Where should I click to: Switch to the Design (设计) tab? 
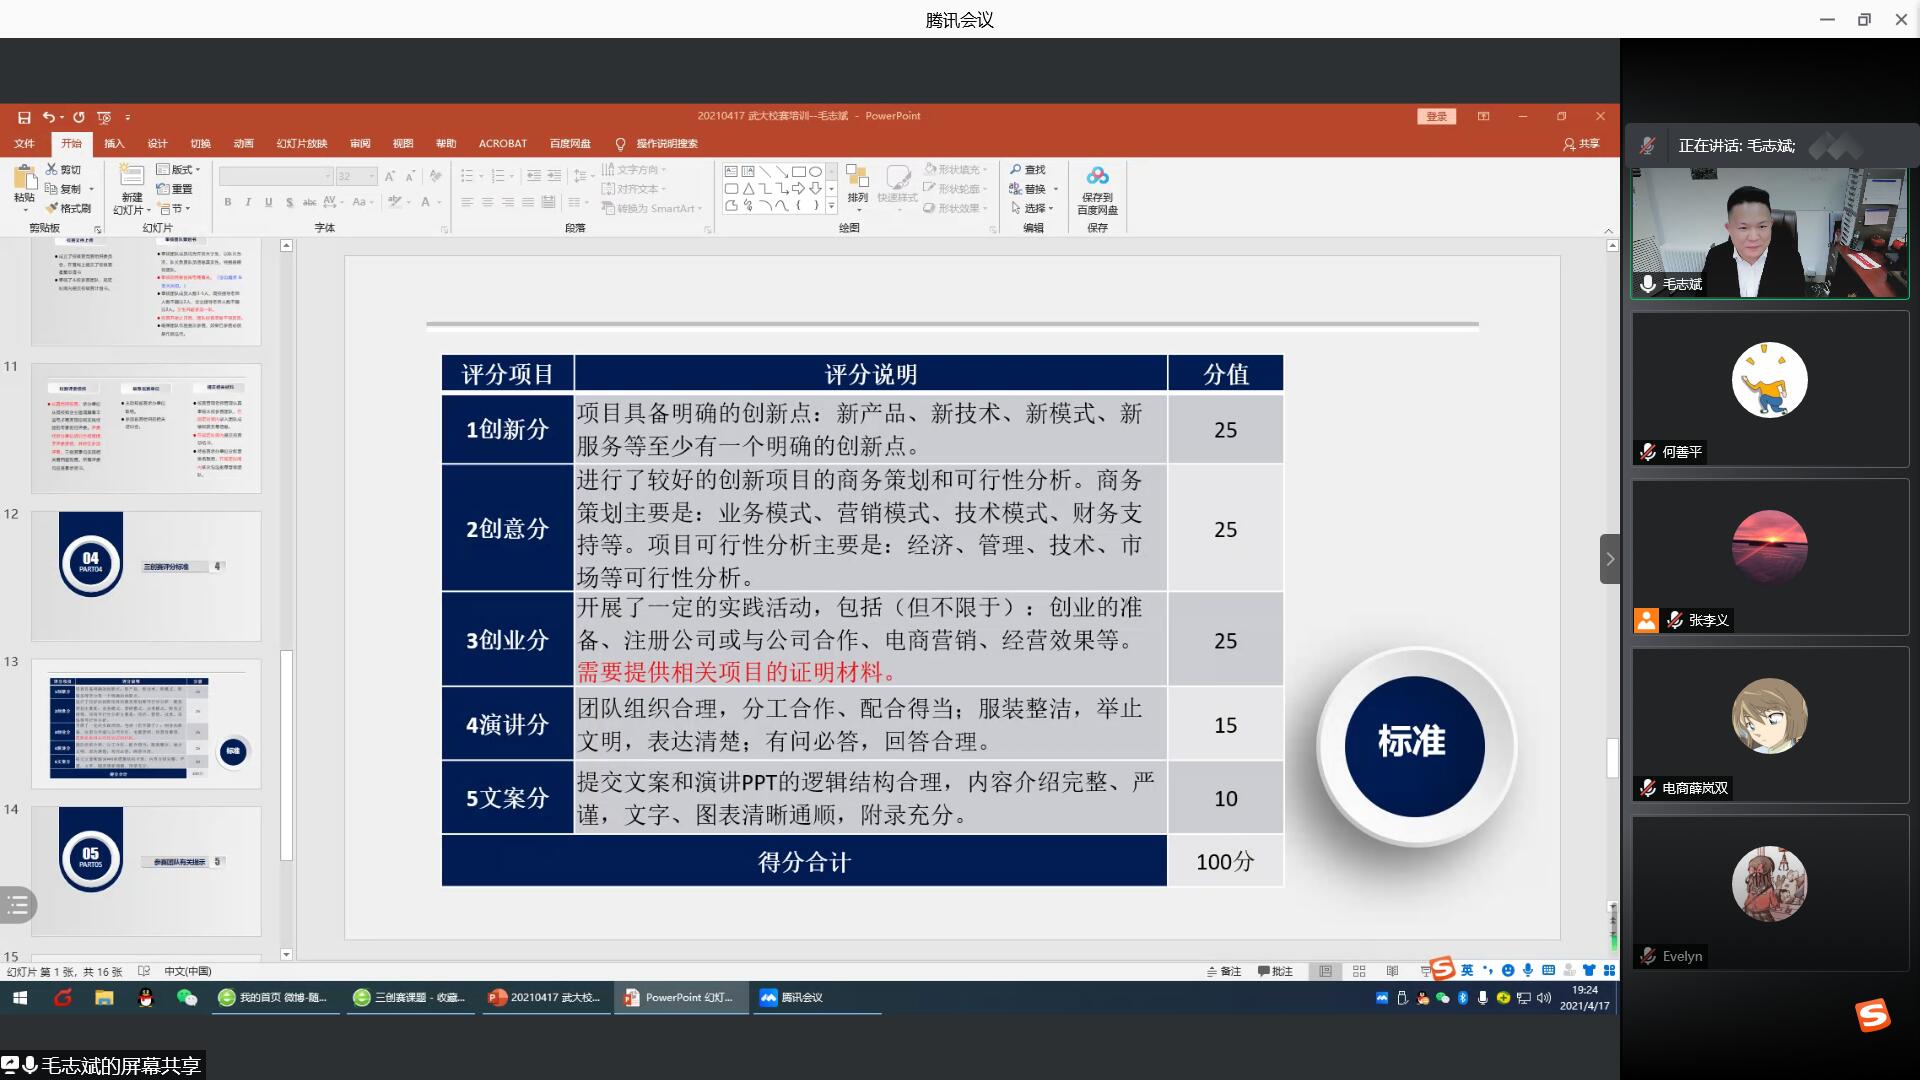coord(157,144)
